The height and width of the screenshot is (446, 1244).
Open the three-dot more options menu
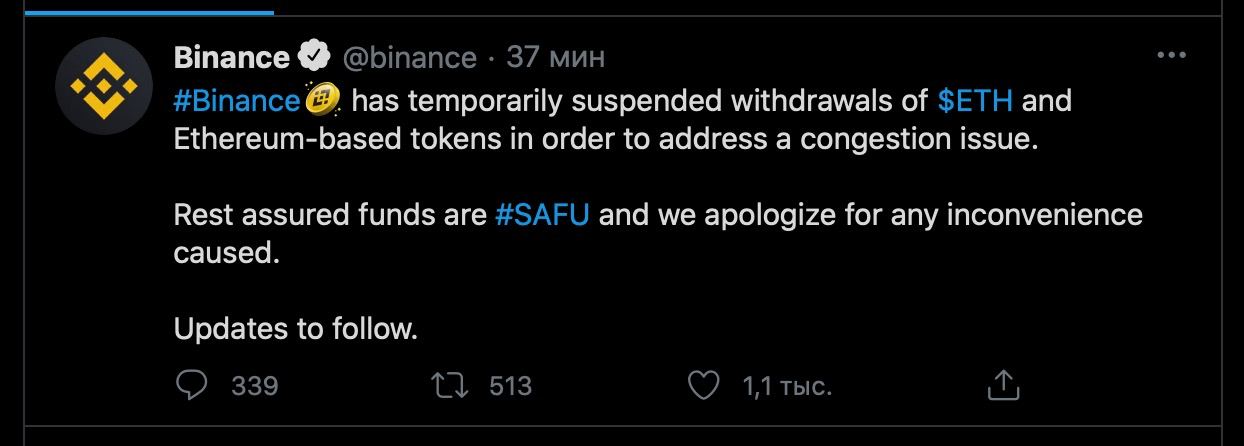point(1171,56)
